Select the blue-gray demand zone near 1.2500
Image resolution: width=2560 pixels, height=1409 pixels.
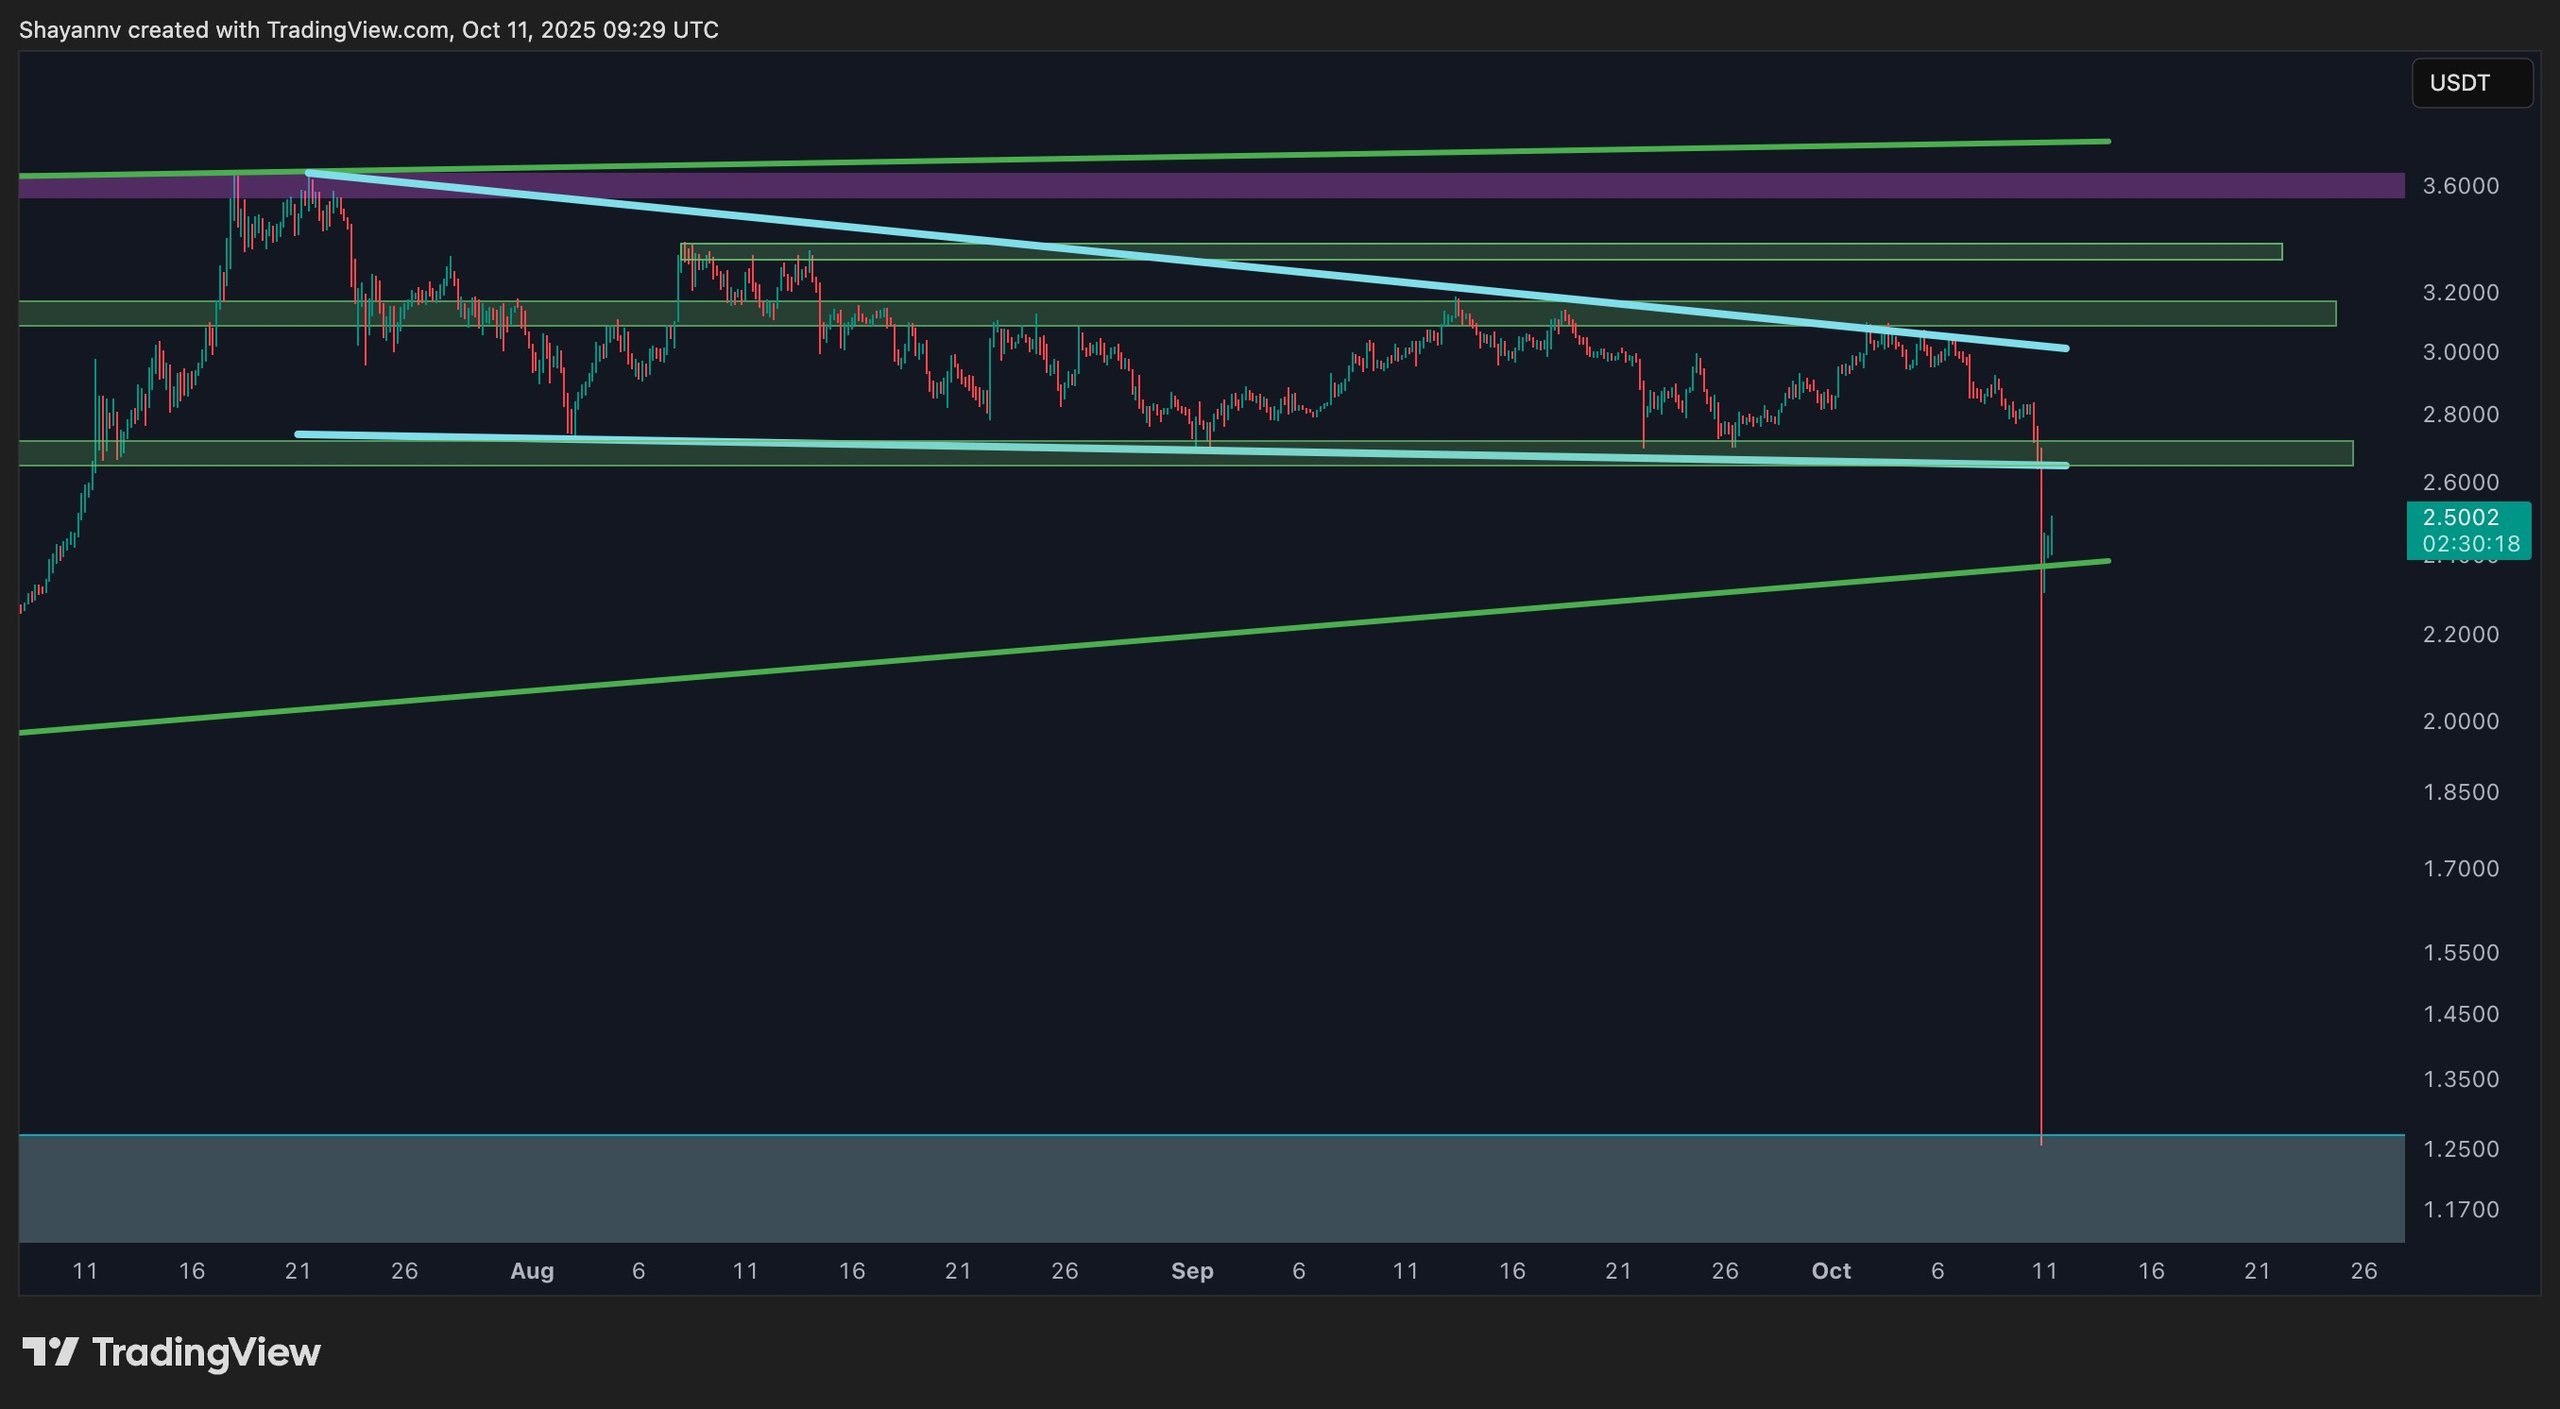coord(1200,1188)
